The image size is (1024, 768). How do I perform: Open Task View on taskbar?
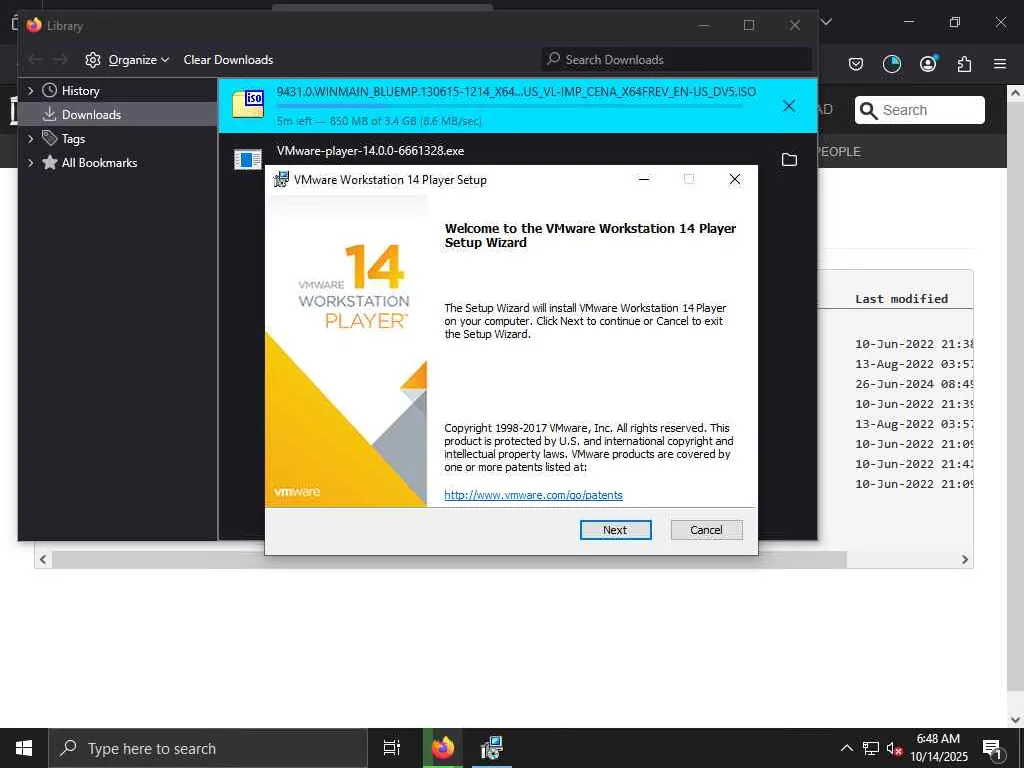[x=392, y=748]
